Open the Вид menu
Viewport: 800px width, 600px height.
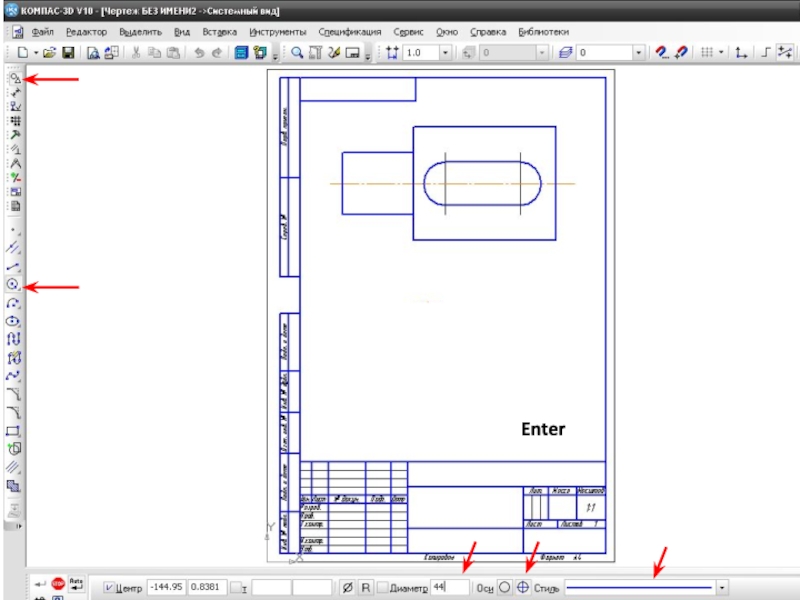[x=182, y=32]
